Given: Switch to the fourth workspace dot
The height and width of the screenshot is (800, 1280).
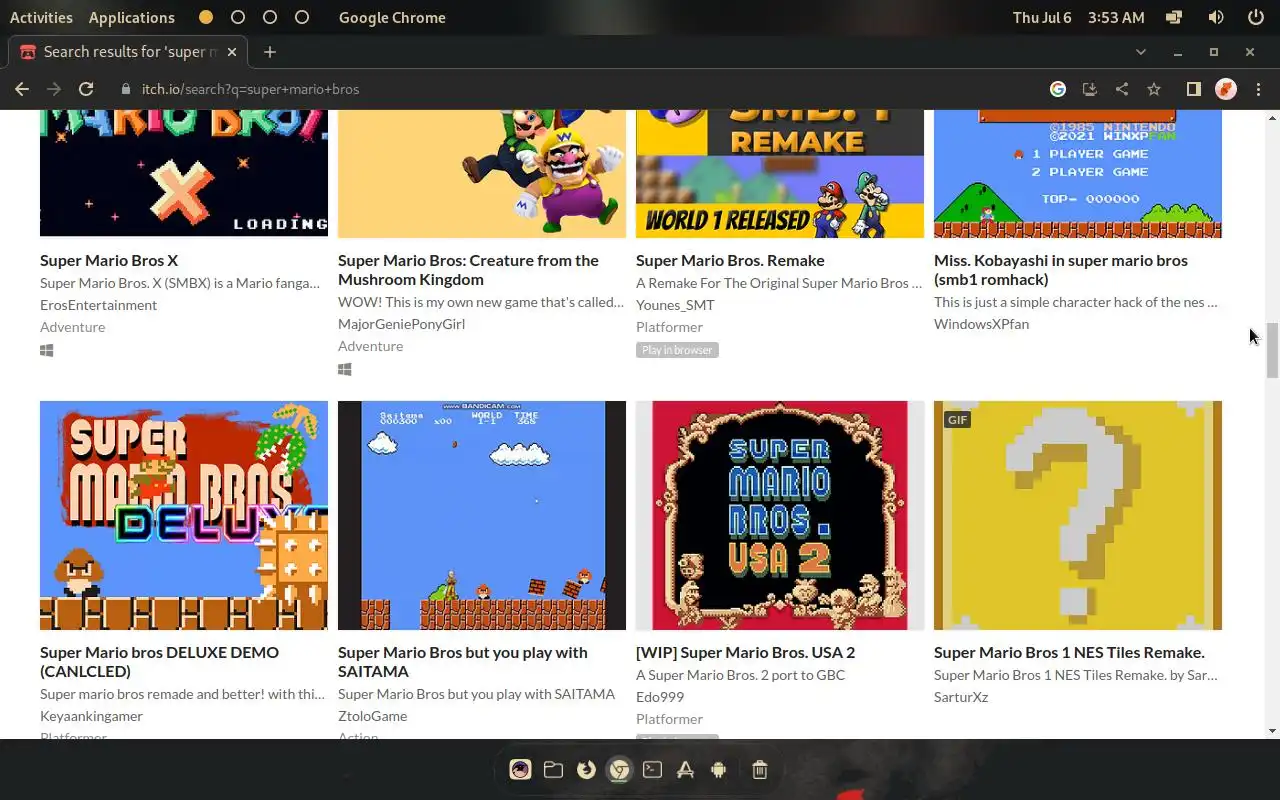Looking at the screenshot, I should (x=302, y=17).
